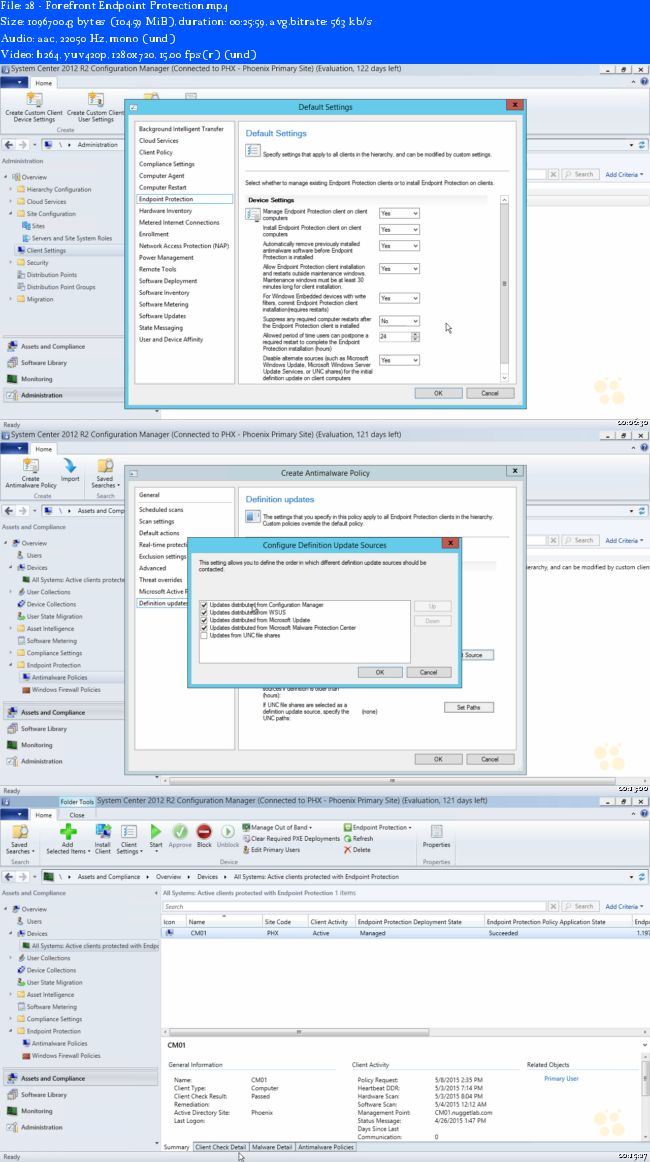Click the Device Settings icon in Default Settings

tap(253, 214)
